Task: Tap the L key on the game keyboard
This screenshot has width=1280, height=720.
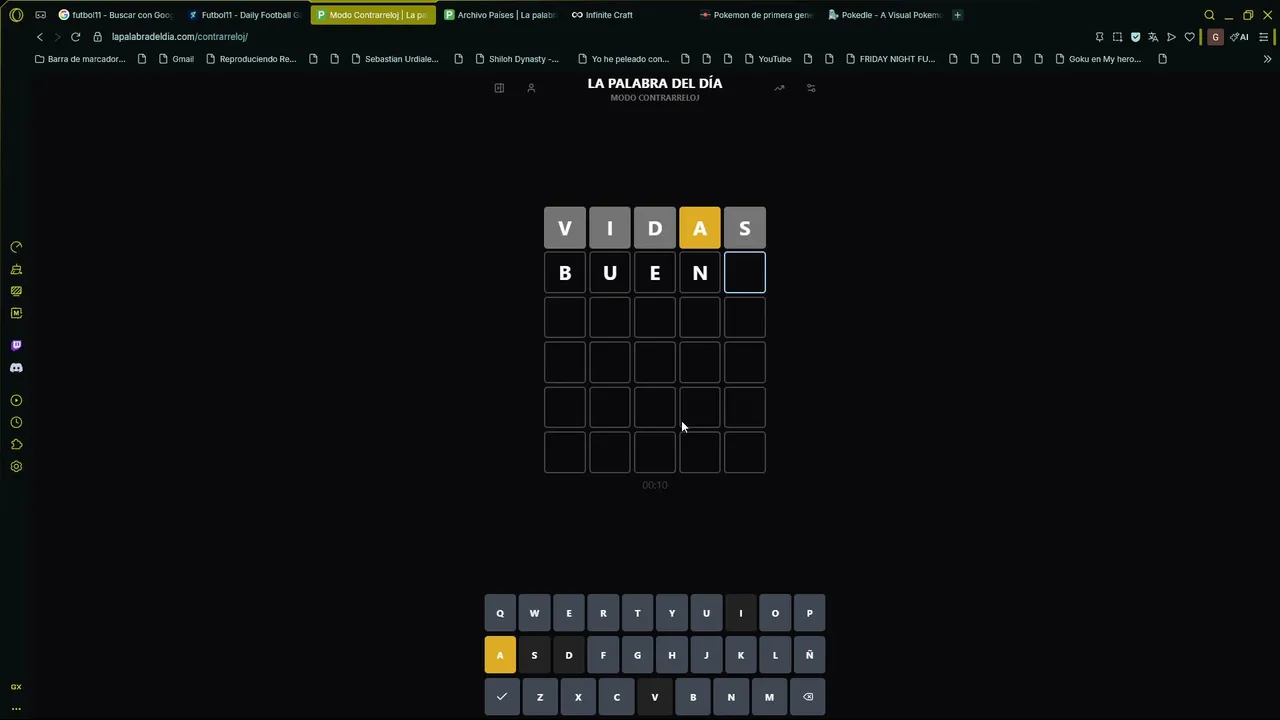Action: pos(775,655)
